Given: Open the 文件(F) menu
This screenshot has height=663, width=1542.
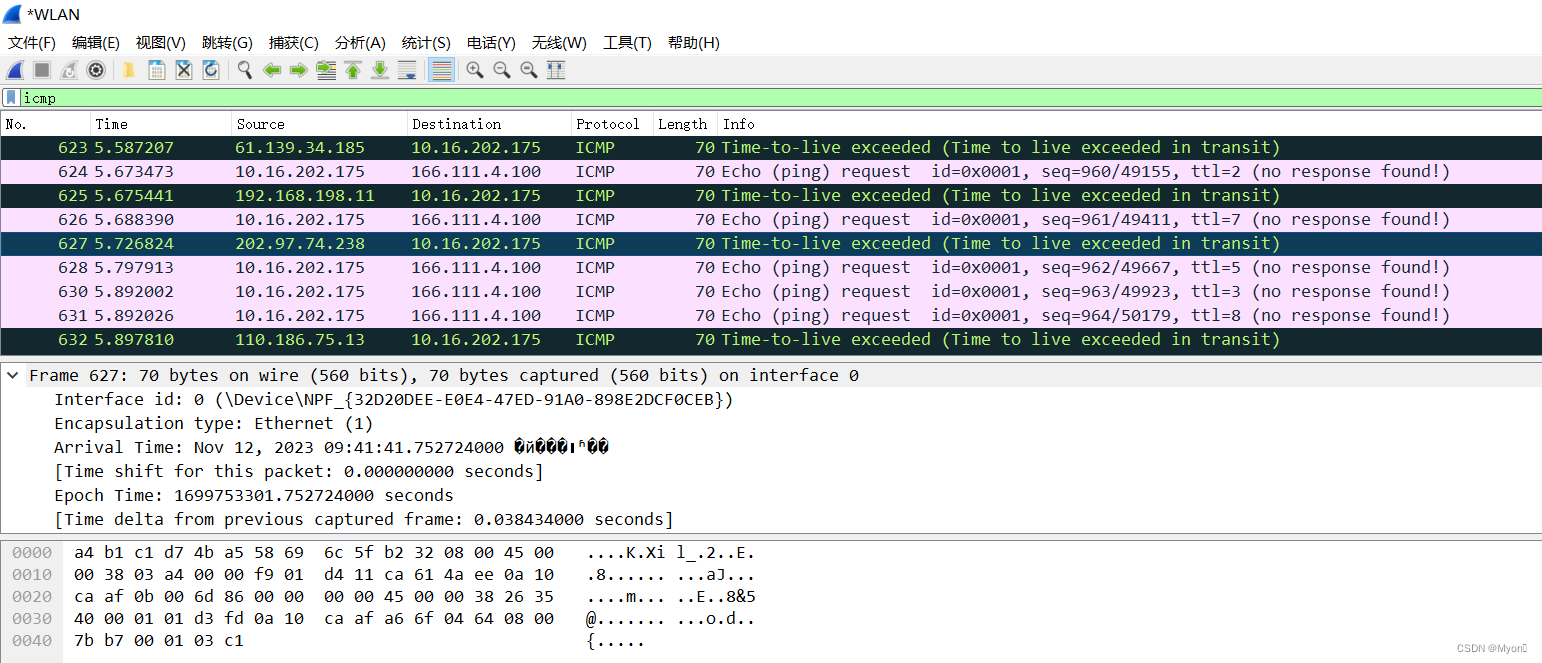Looking at the screenshot, I should tap(32, 43).
